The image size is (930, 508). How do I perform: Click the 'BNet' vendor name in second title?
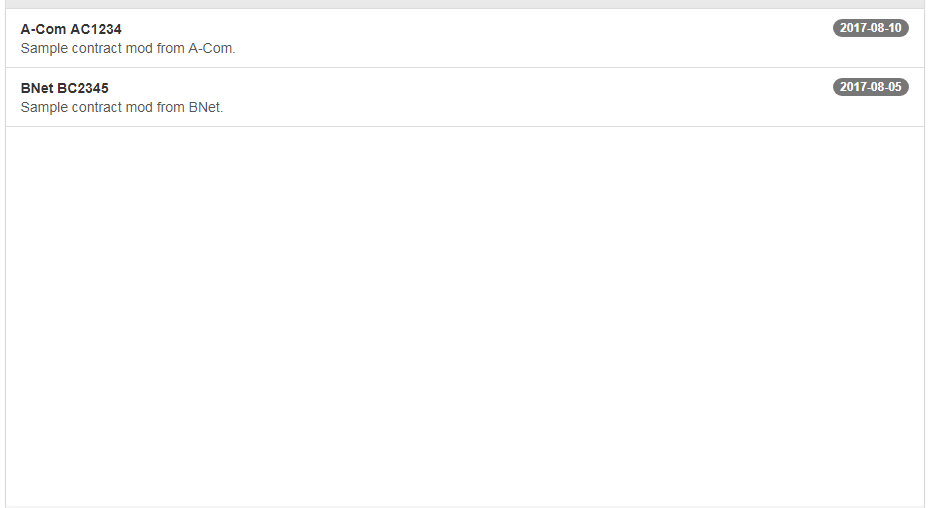(x=37, y=88)
